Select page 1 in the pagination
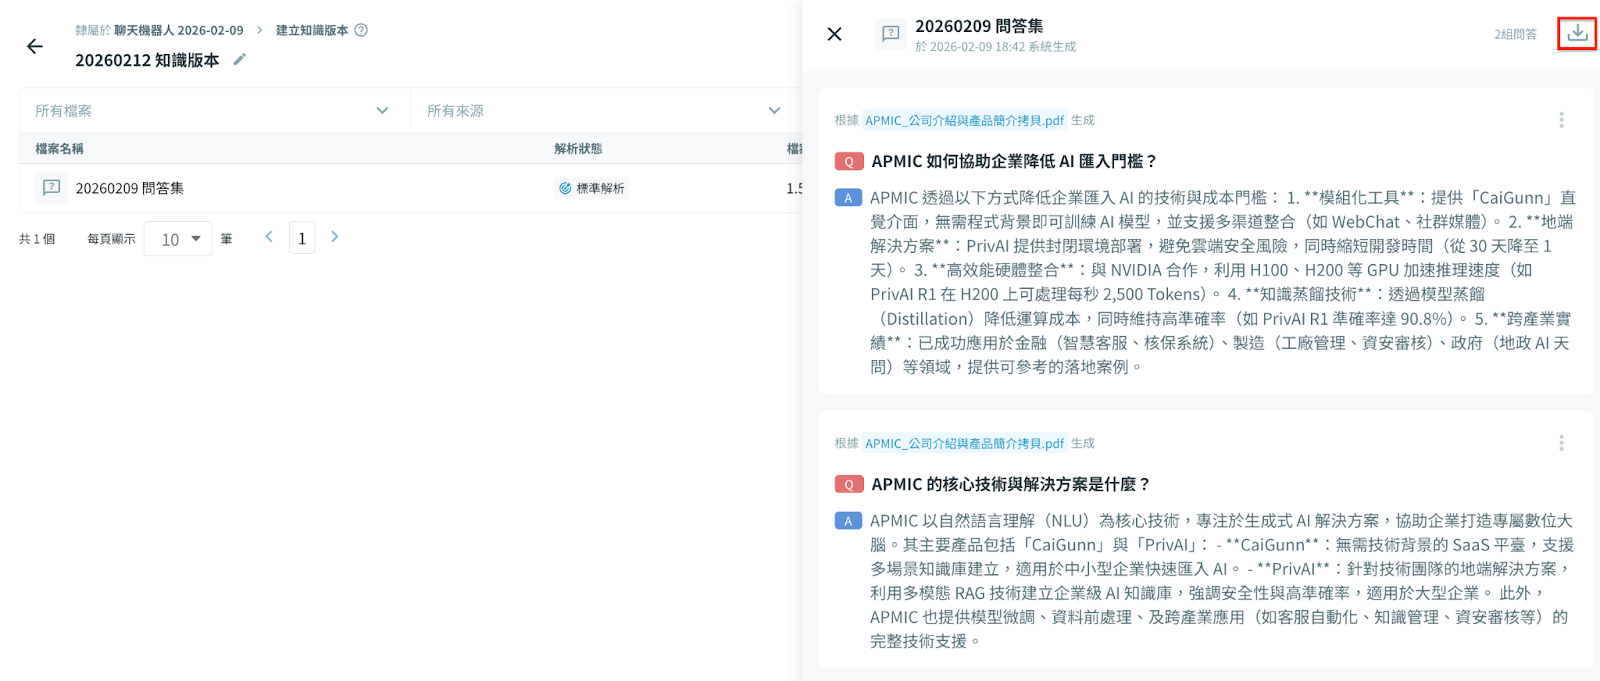The width and height of the screenshot is (1600, 681). point(302,238)
